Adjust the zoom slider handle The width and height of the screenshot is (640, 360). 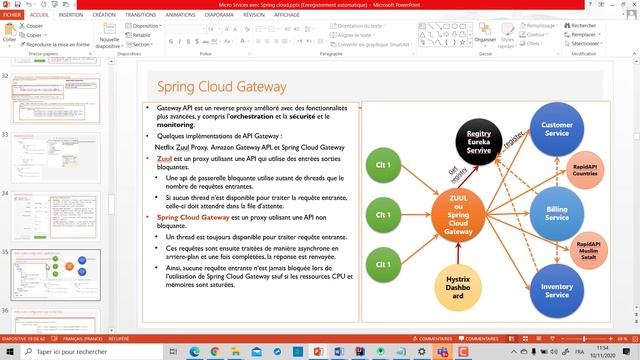pos(584,339)
